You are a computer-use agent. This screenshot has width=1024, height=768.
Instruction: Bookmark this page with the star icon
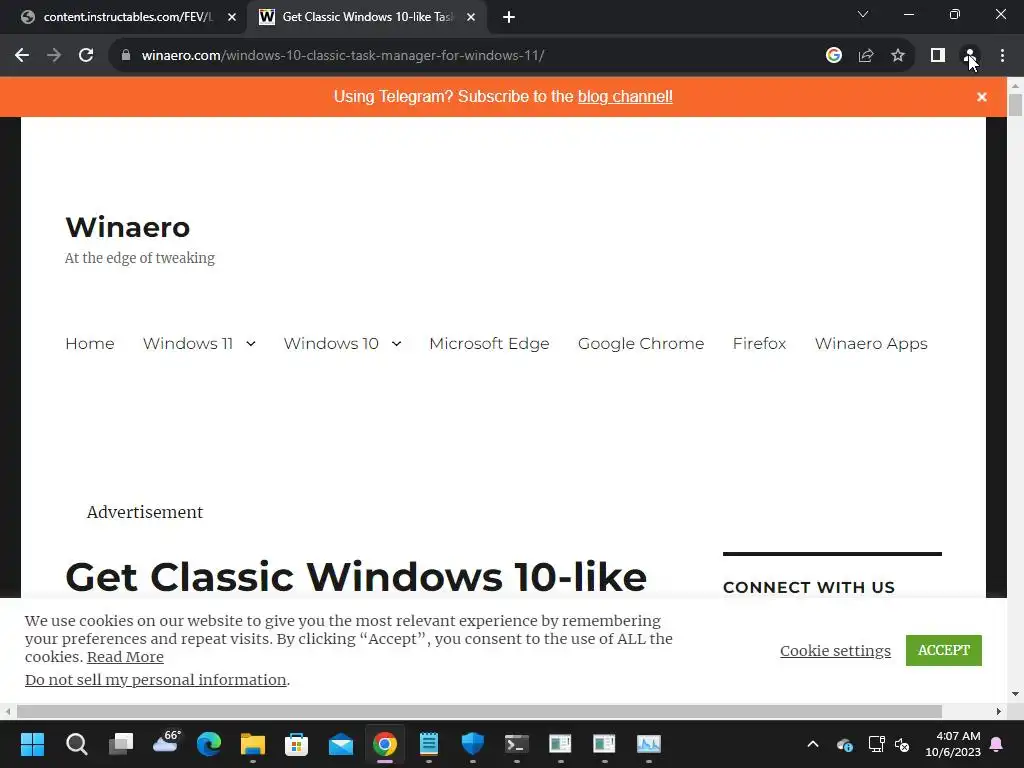click(x=898, y=56)
